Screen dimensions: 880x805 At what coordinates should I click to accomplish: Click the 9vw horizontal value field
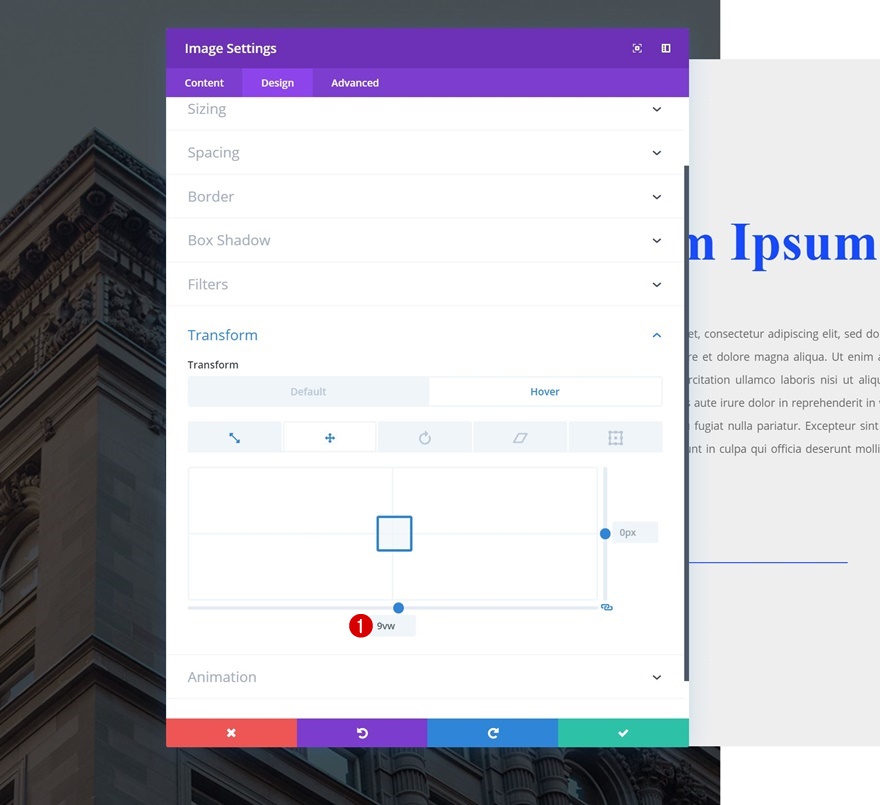pyautogui.click(x=395, y=626)
